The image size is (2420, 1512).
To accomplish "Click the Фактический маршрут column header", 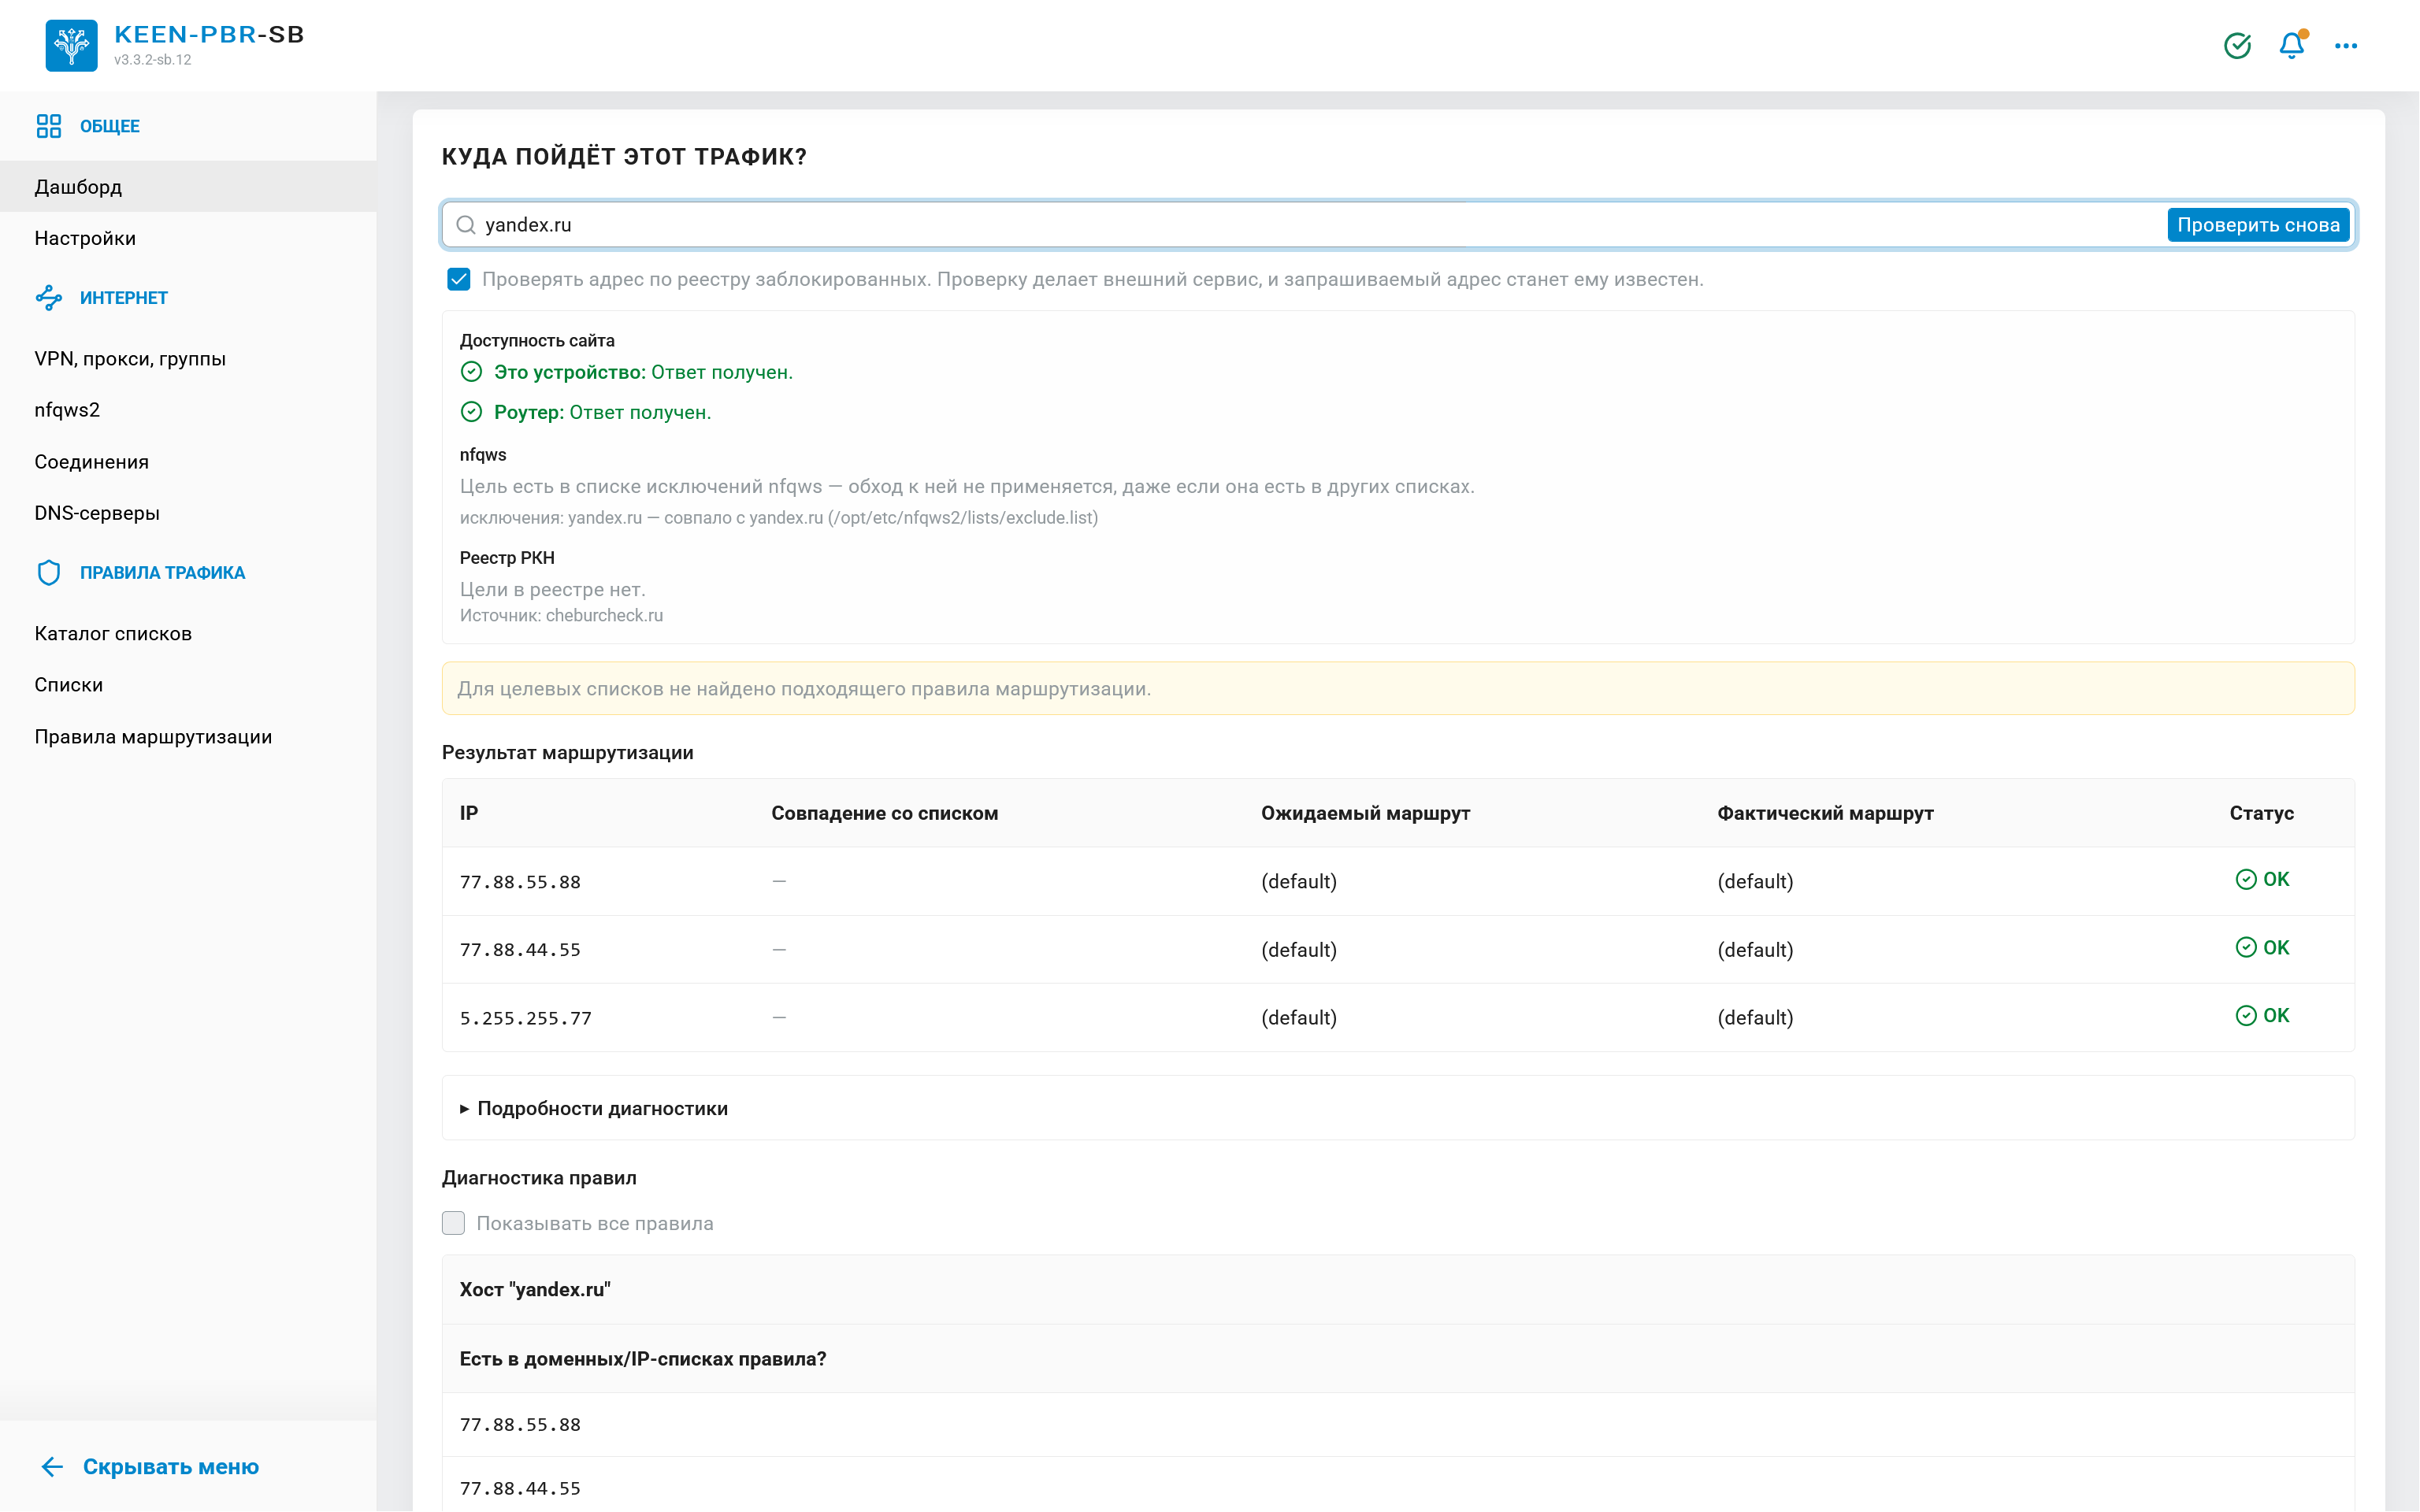I will click(1825, 813).
